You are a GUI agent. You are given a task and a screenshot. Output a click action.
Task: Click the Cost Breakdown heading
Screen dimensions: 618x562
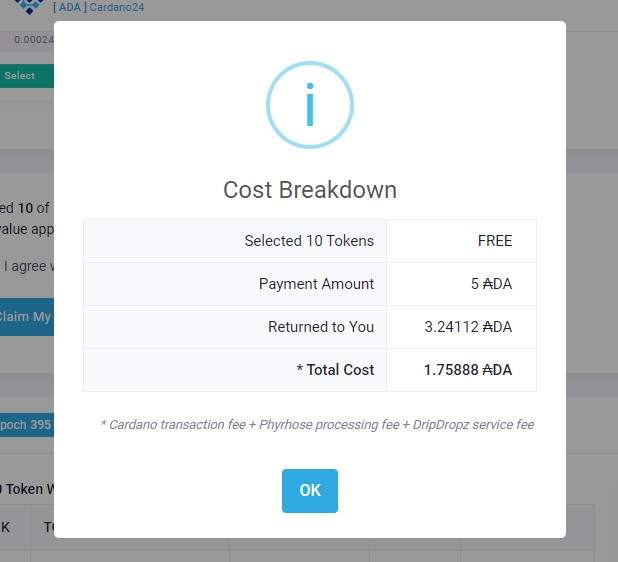(x=309, y=190)
